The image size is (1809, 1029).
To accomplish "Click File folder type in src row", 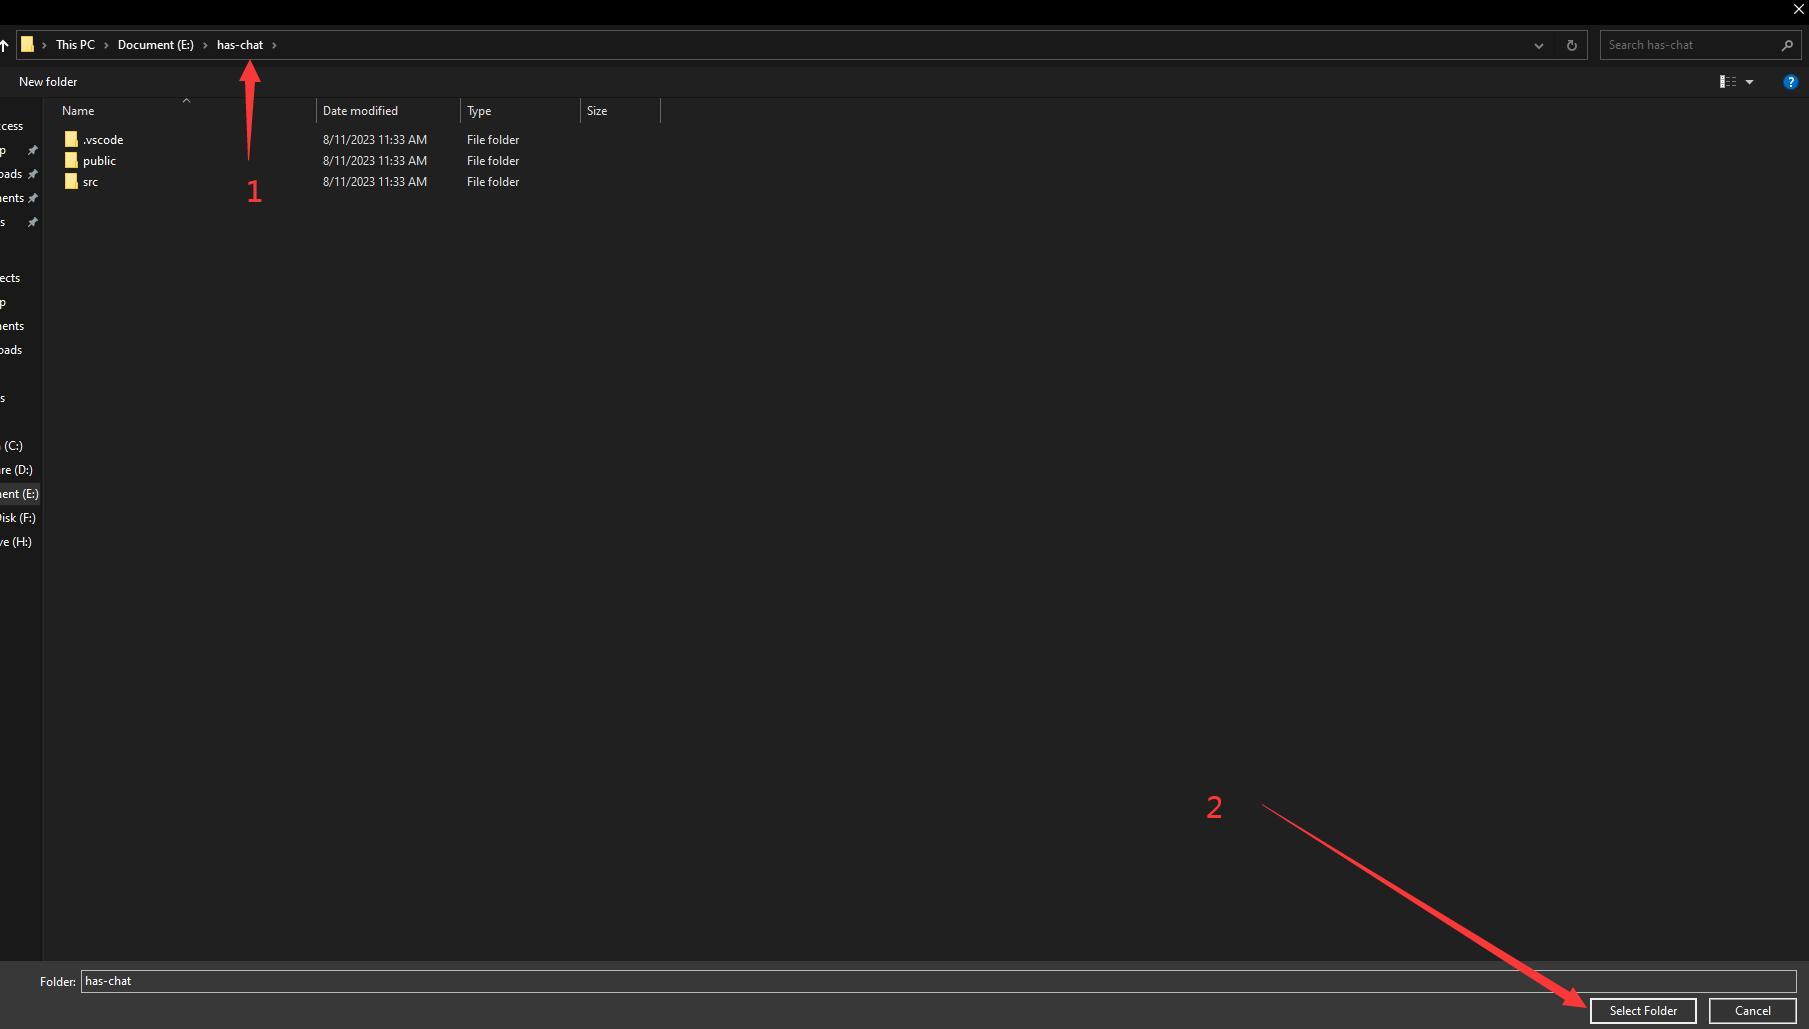I will 493,182.
